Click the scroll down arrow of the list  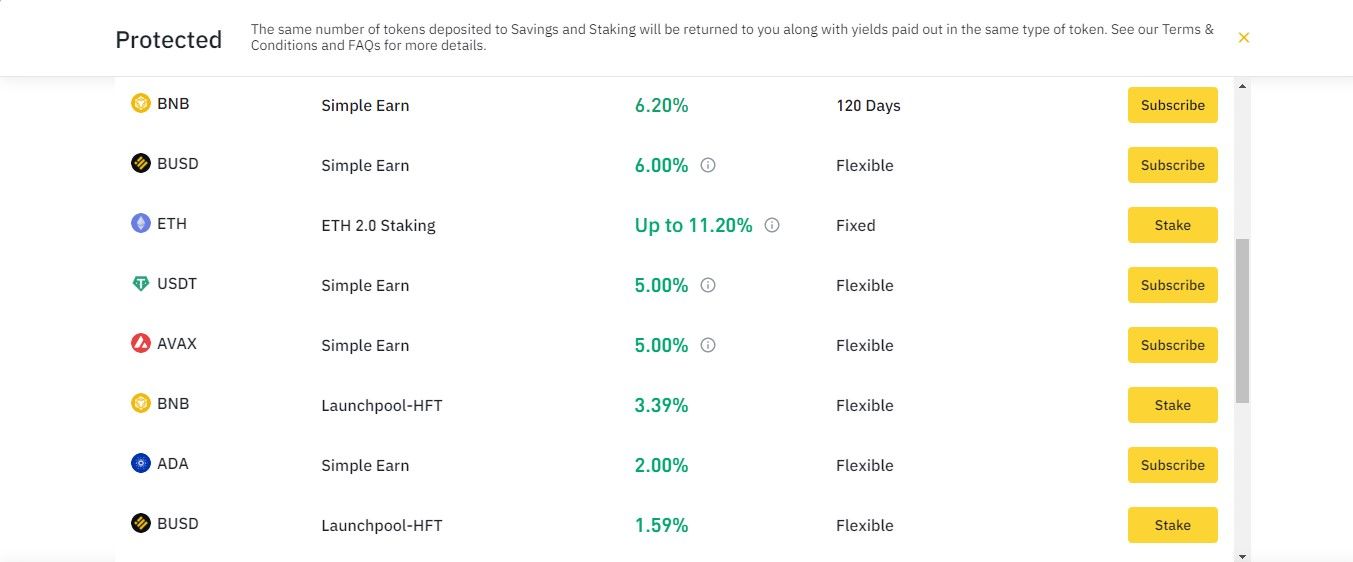coord(1243,555)
